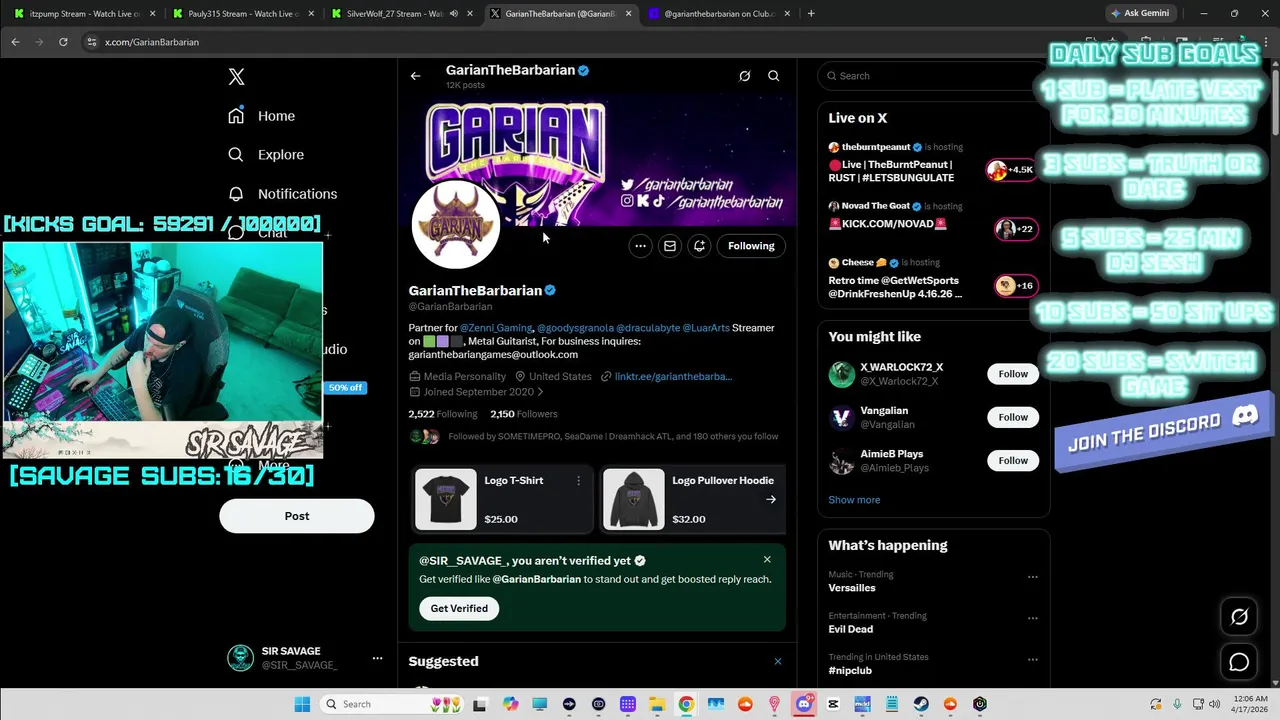Send a message via envelope icon
The width and height of the screenshot is (1280, 720).
[670, 246]
